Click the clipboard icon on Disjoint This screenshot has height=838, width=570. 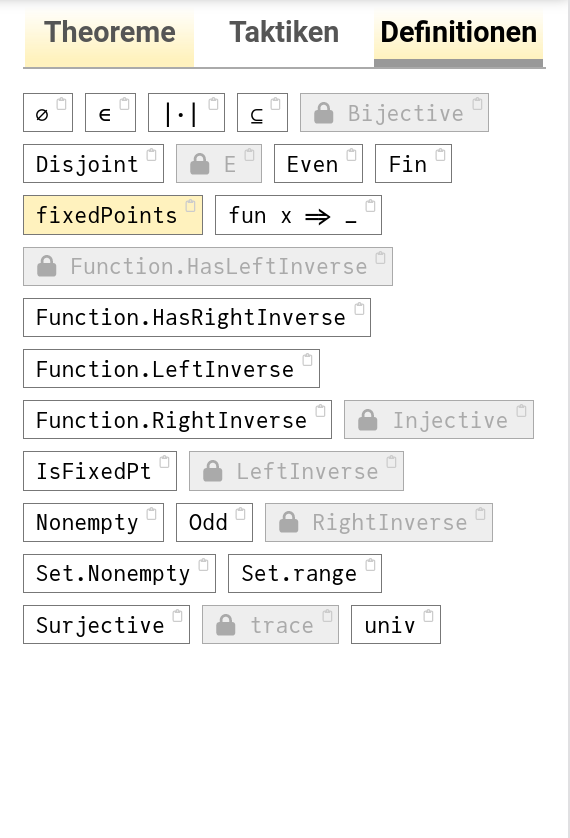click(151, 155)
